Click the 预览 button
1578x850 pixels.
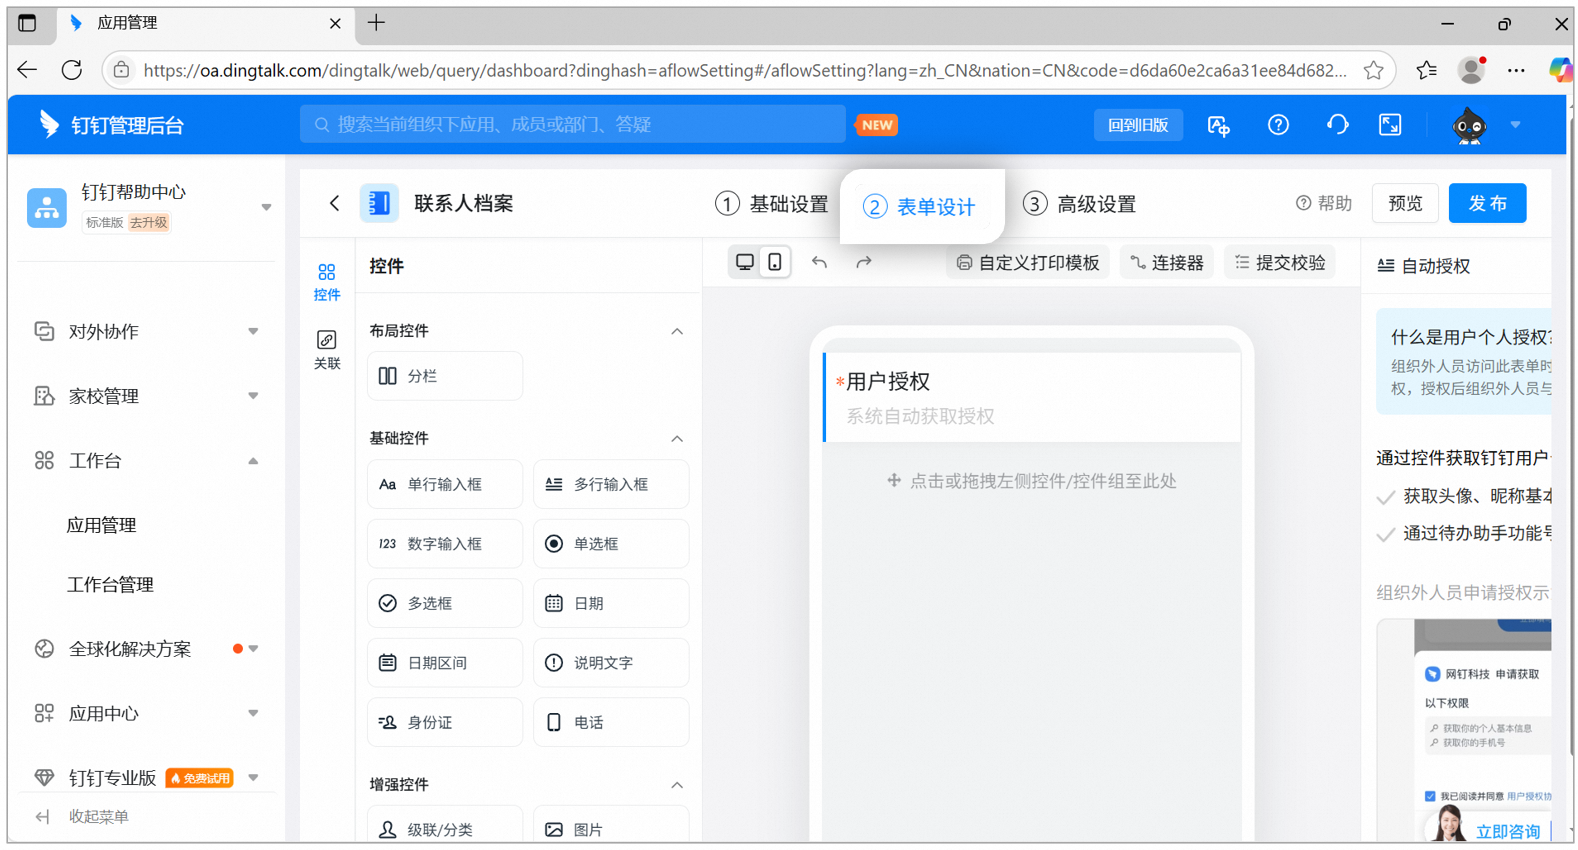1405,203
